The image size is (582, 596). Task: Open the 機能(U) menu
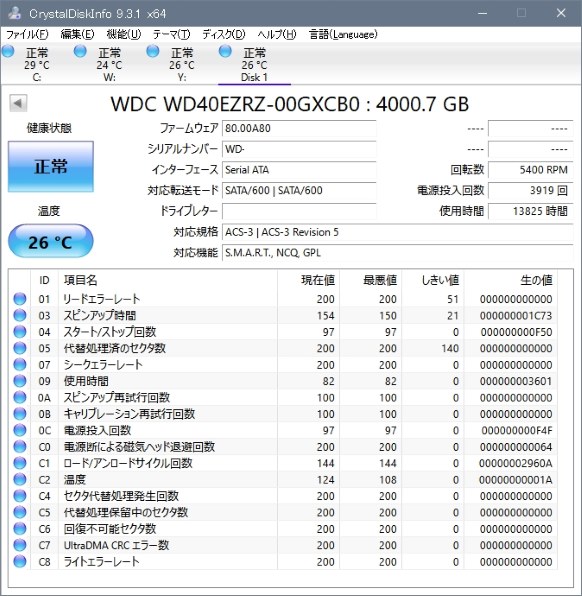point(124,35)
